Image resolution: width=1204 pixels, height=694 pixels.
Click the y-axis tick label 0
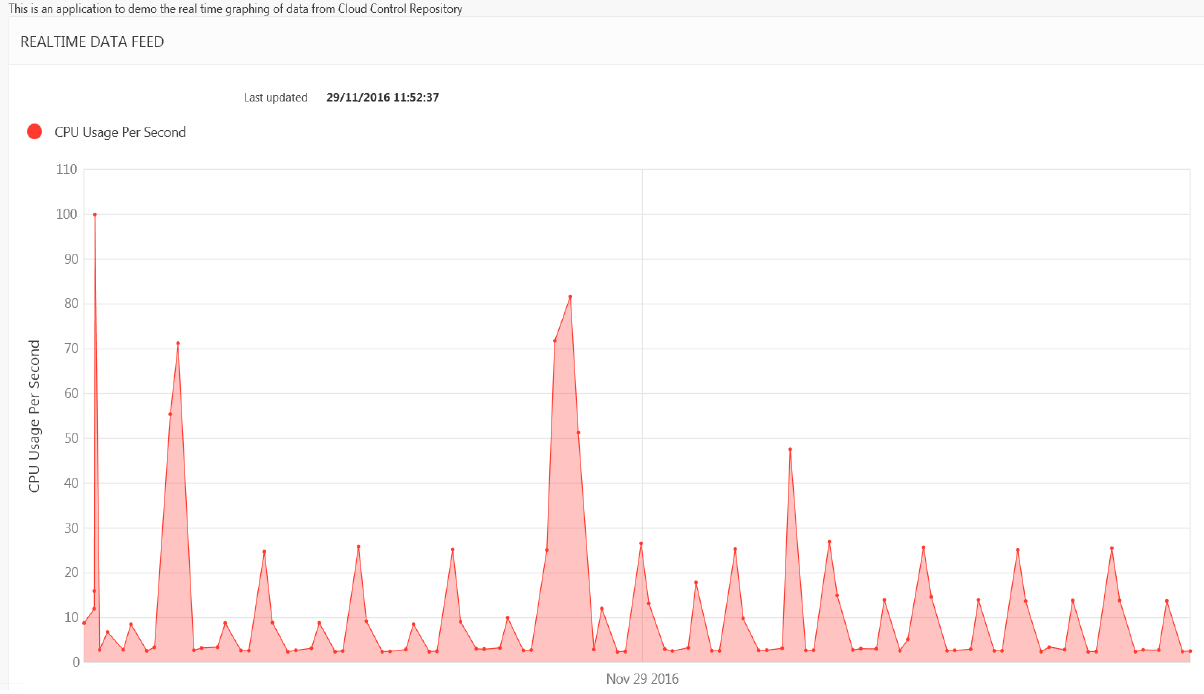(76, 662)
